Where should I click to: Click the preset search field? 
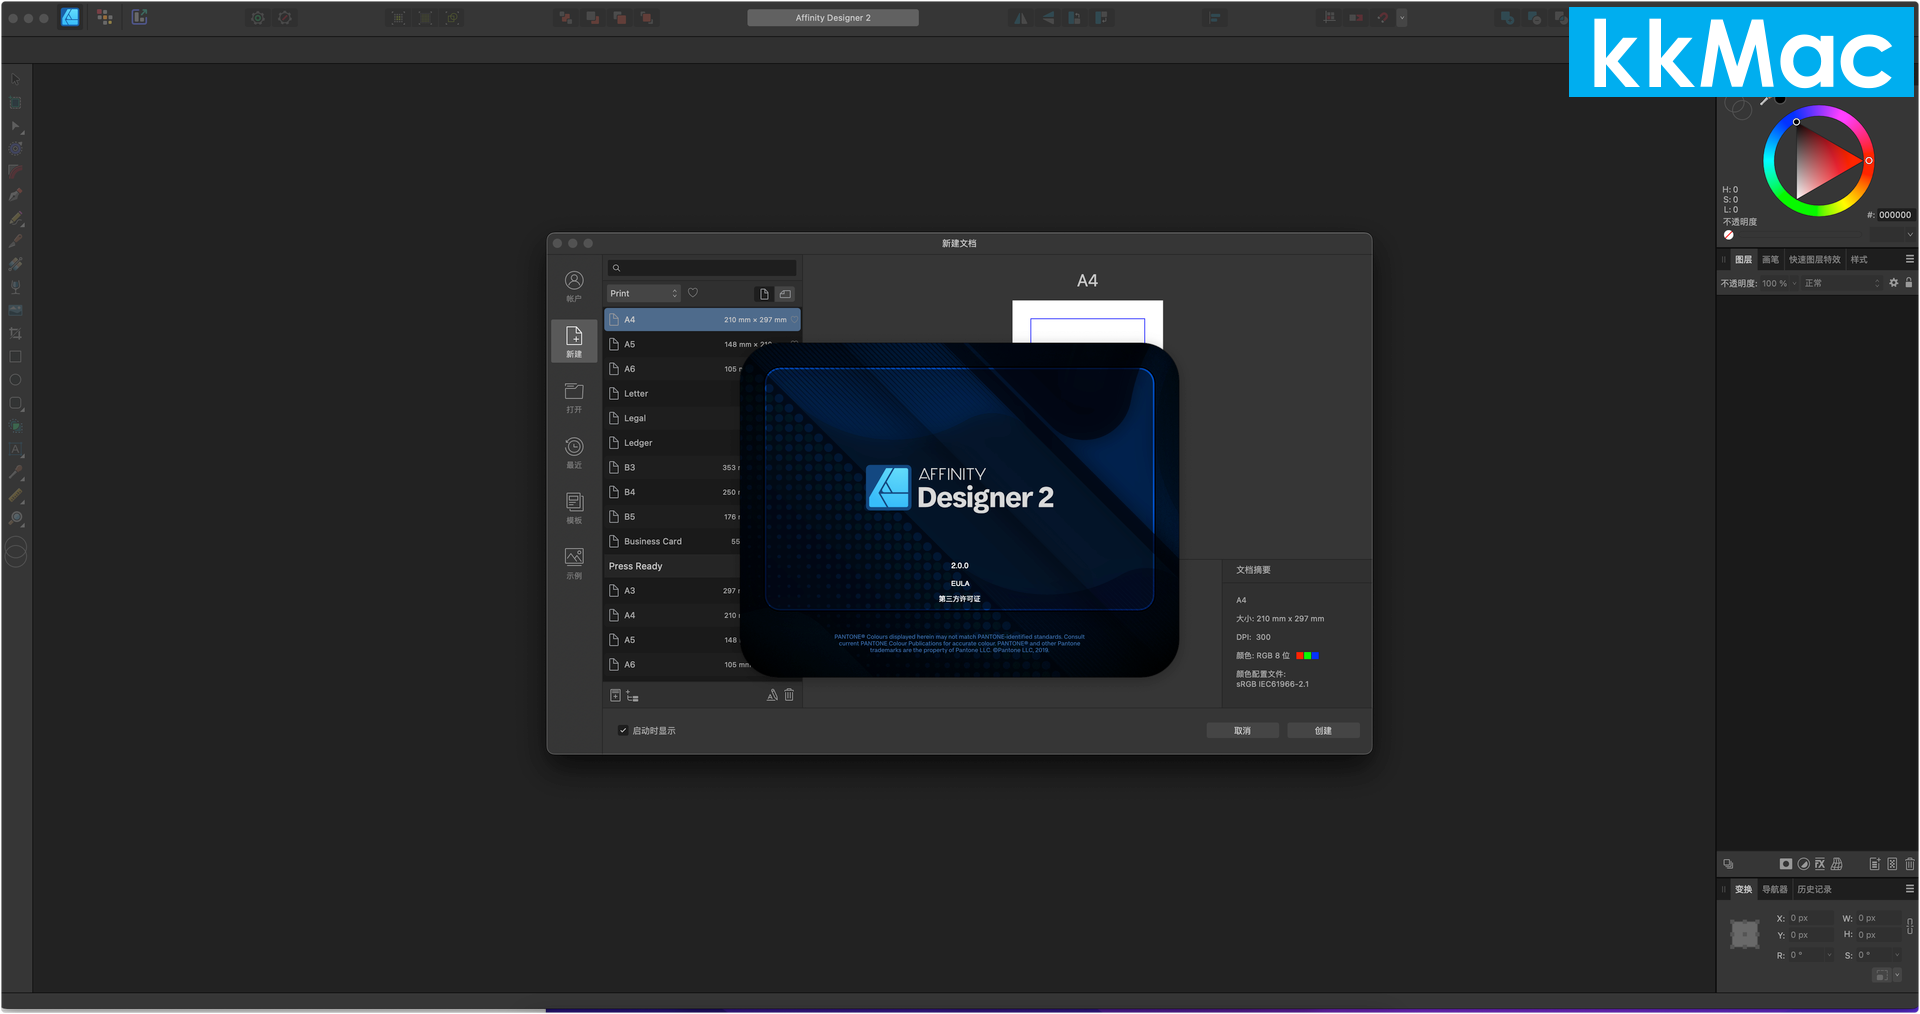[702, 268]
